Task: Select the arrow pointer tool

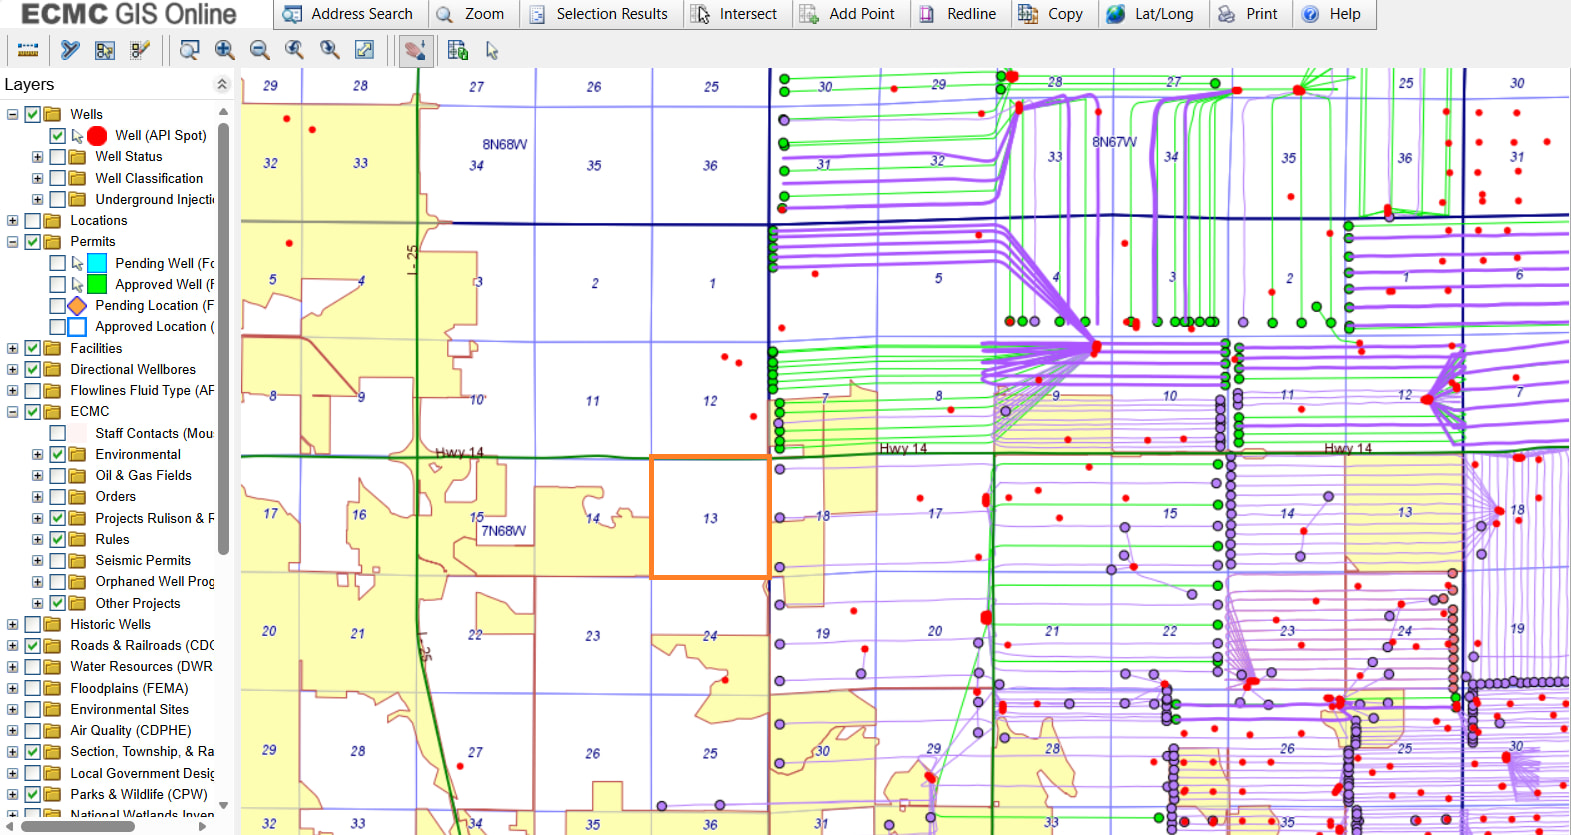Action: [x=492, y=50]
